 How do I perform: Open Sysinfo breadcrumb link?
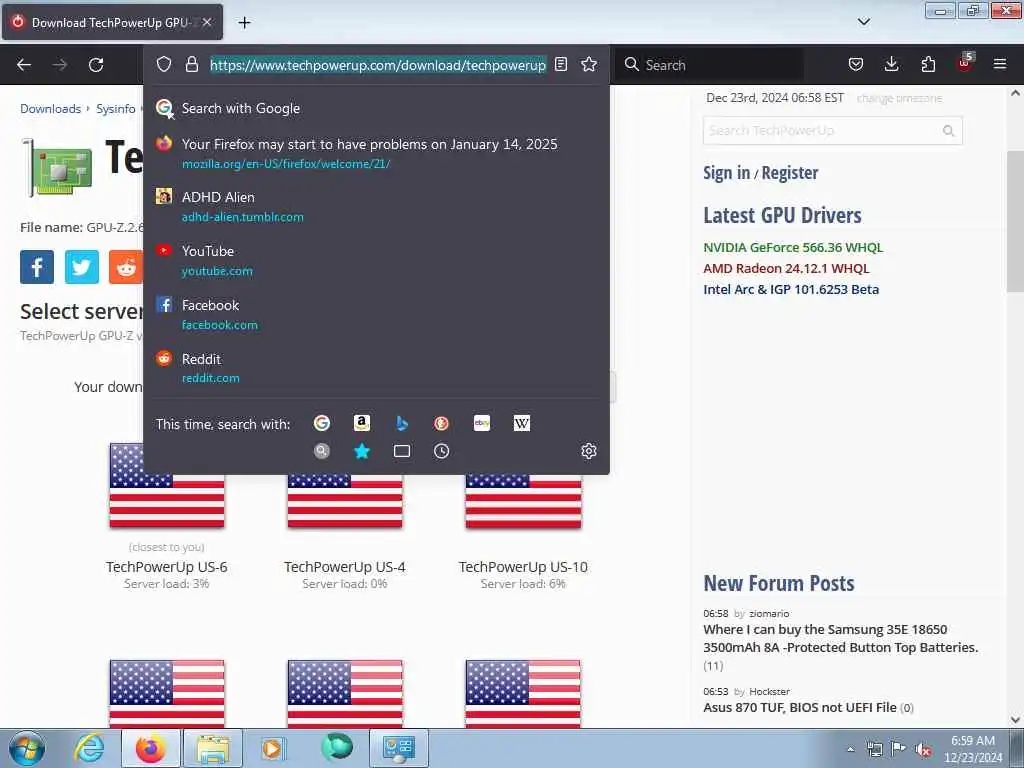[116, 108]
